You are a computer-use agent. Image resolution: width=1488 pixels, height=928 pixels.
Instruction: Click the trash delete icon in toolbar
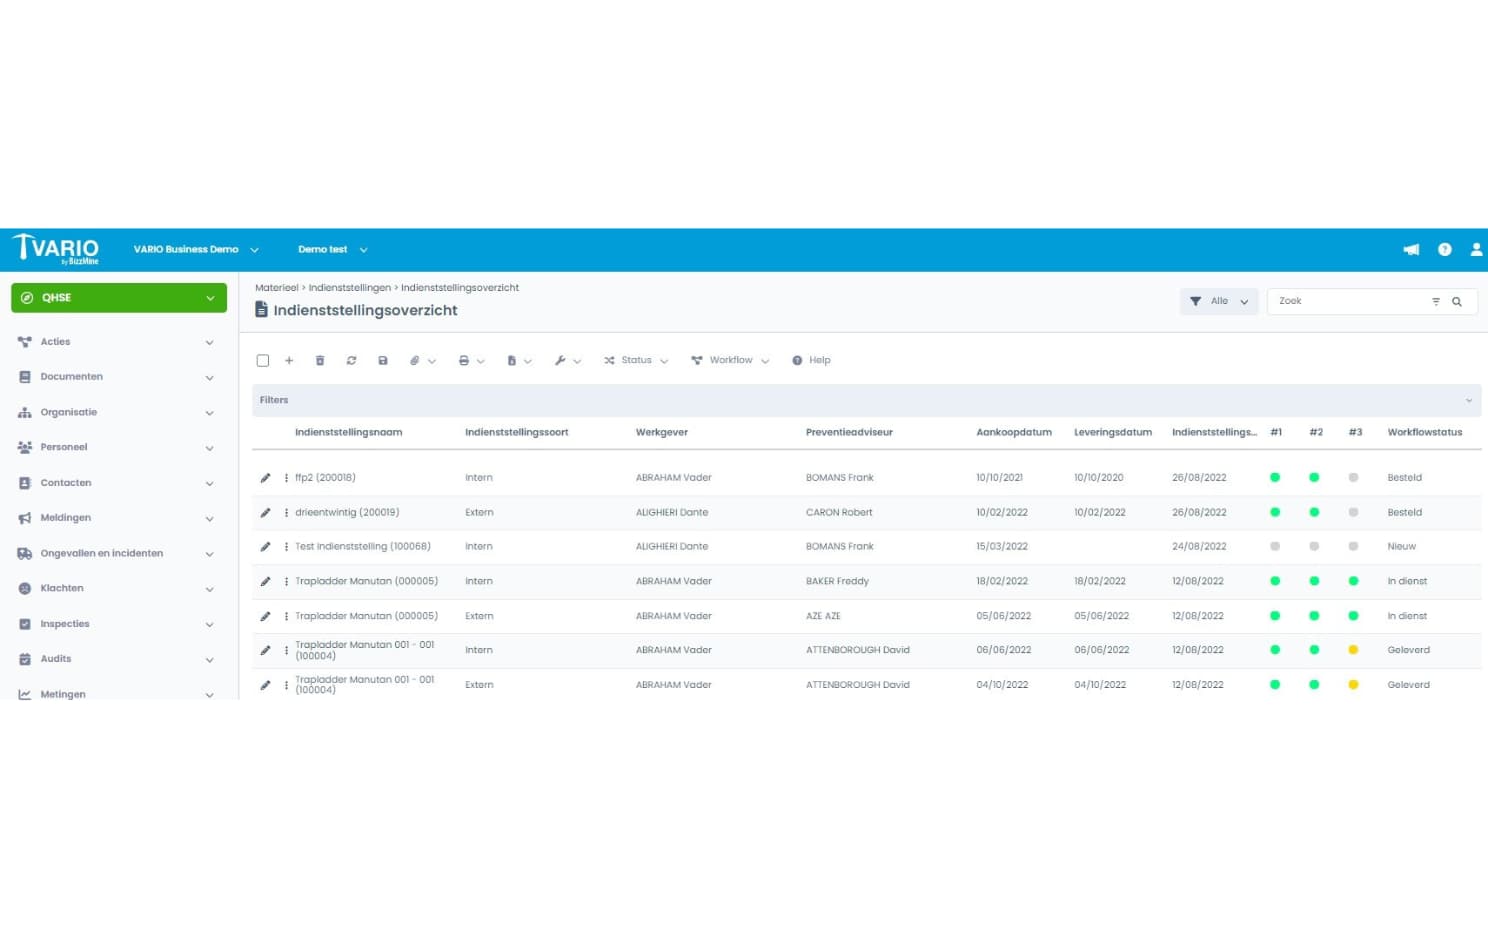click(320, 361)
